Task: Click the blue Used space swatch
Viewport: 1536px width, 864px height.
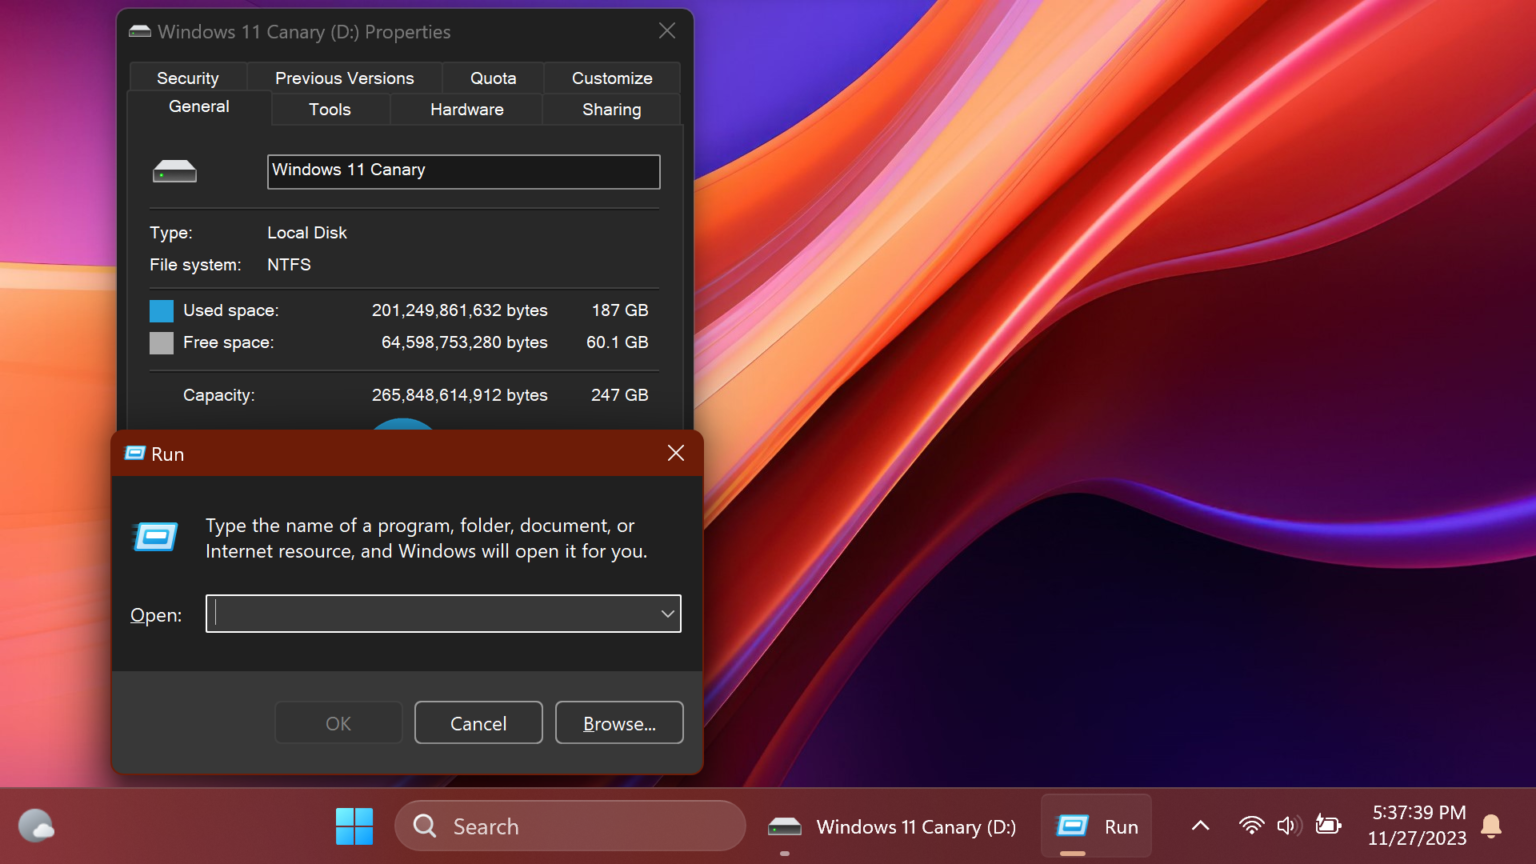Action: click(161, 310)
